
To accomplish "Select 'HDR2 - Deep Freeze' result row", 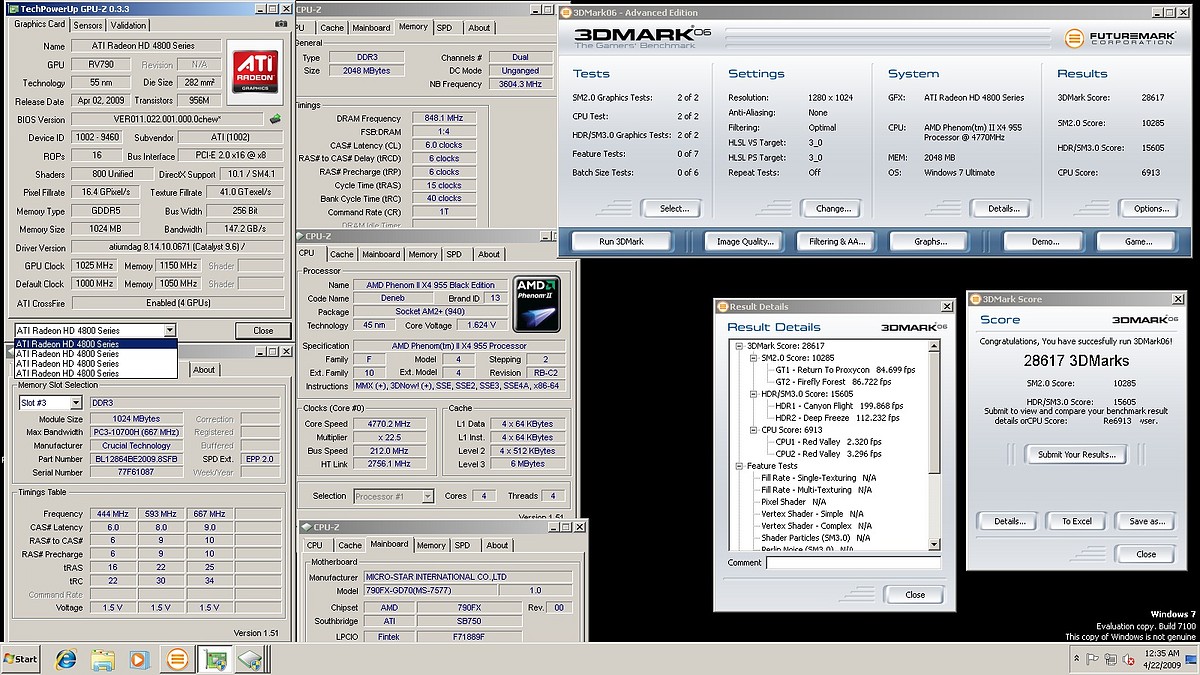I will pos(839,418).
